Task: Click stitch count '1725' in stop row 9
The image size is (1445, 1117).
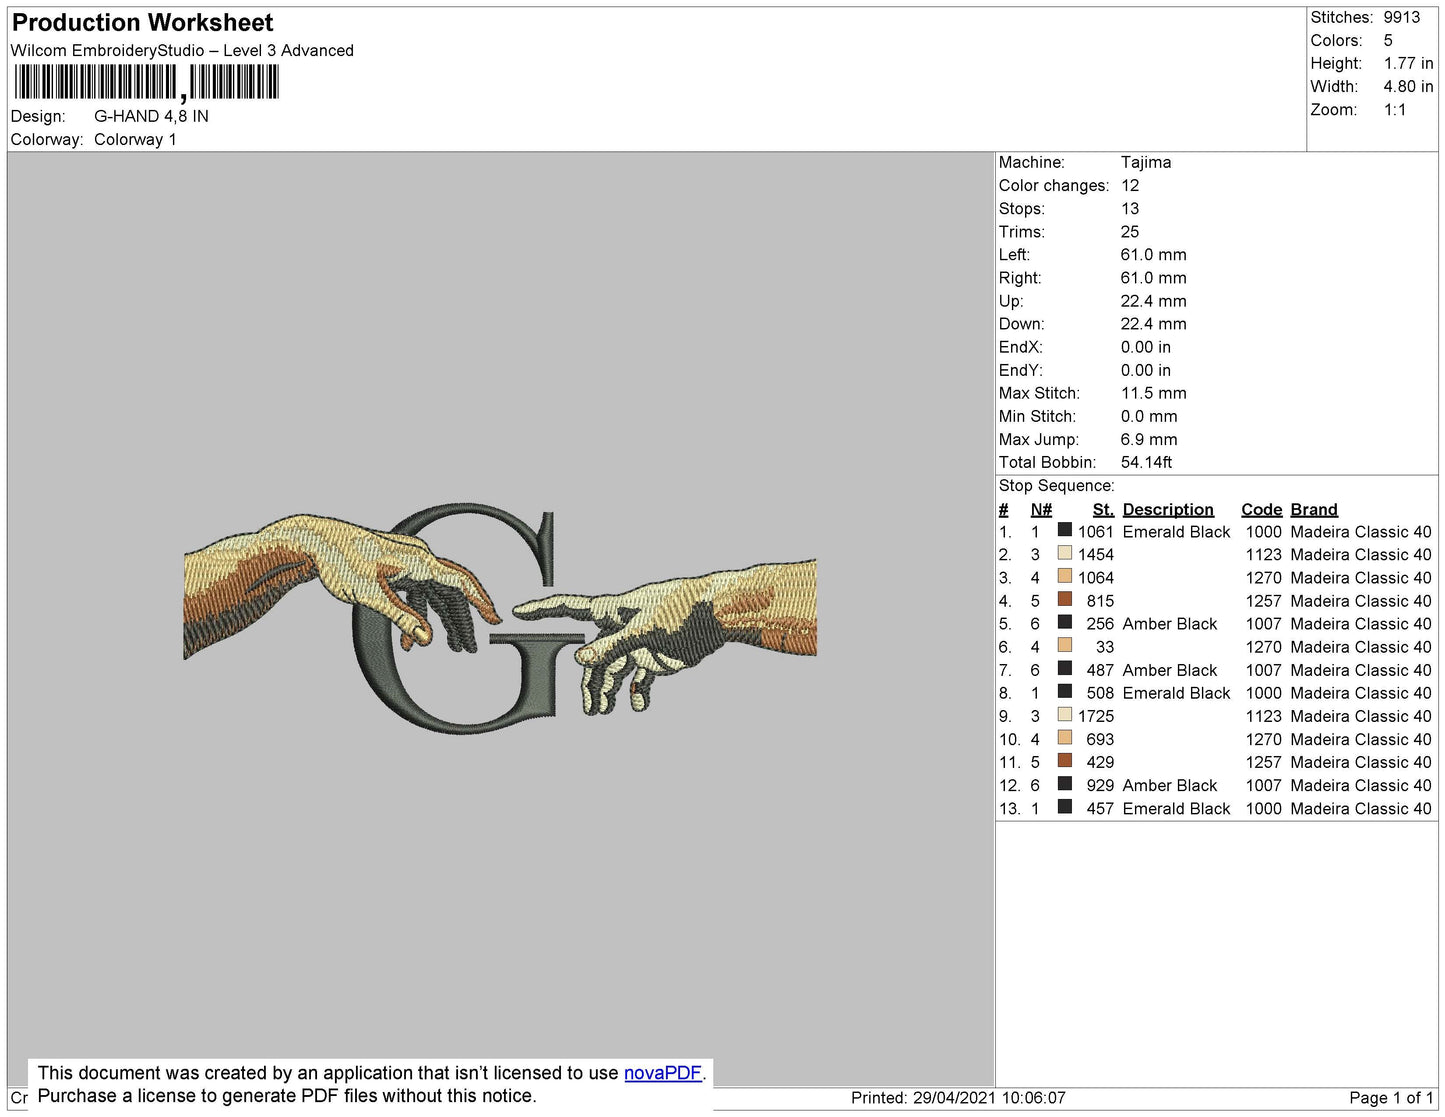Action: tap(1096, 716)
